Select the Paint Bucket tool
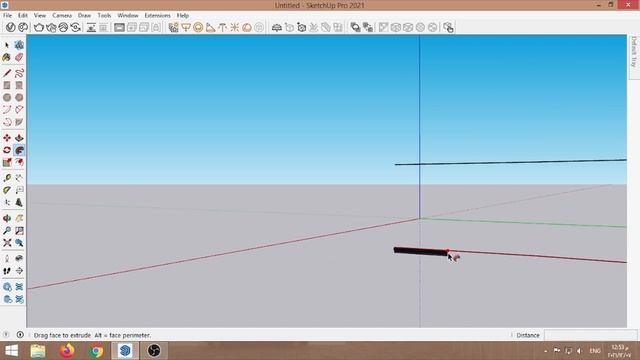 [7, 57]
